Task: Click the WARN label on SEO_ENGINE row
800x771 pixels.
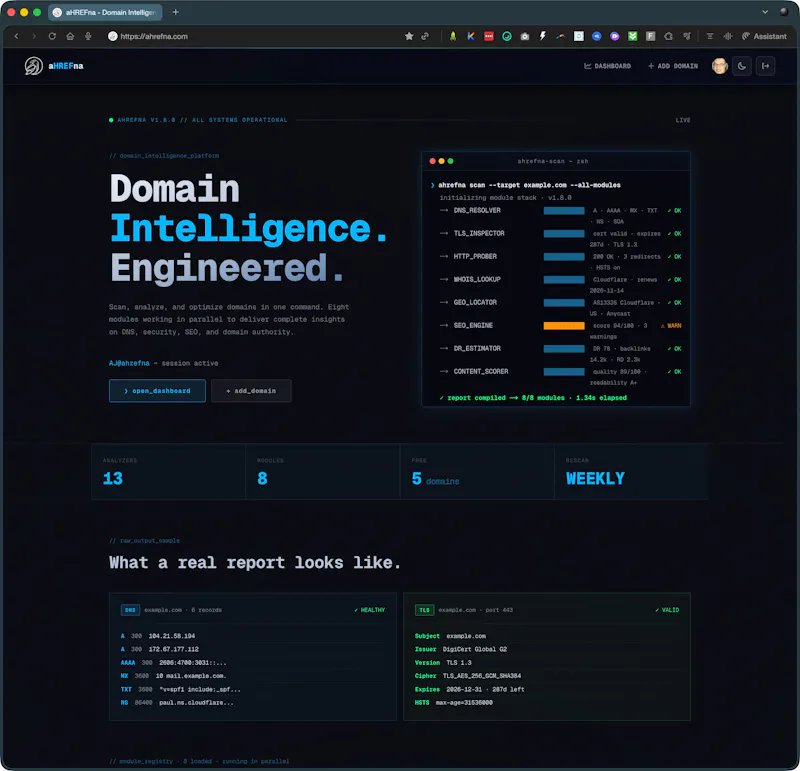Action: click(x=671, y=326)
